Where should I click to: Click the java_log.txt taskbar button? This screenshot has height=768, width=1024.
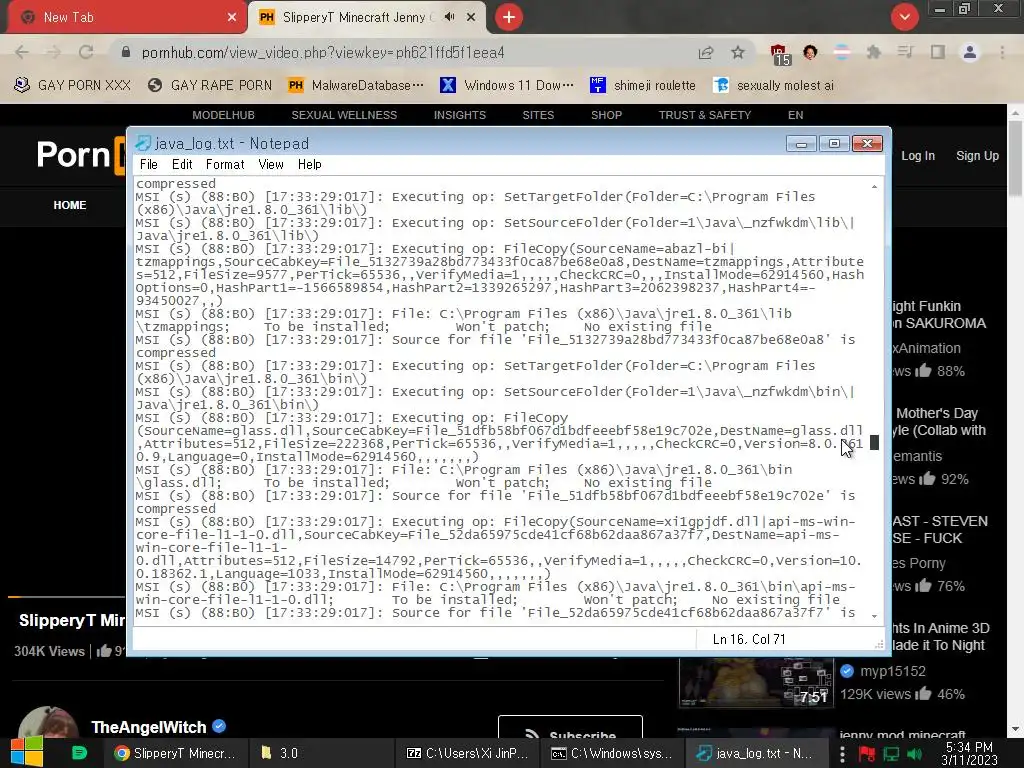click(x=755, y=753)
